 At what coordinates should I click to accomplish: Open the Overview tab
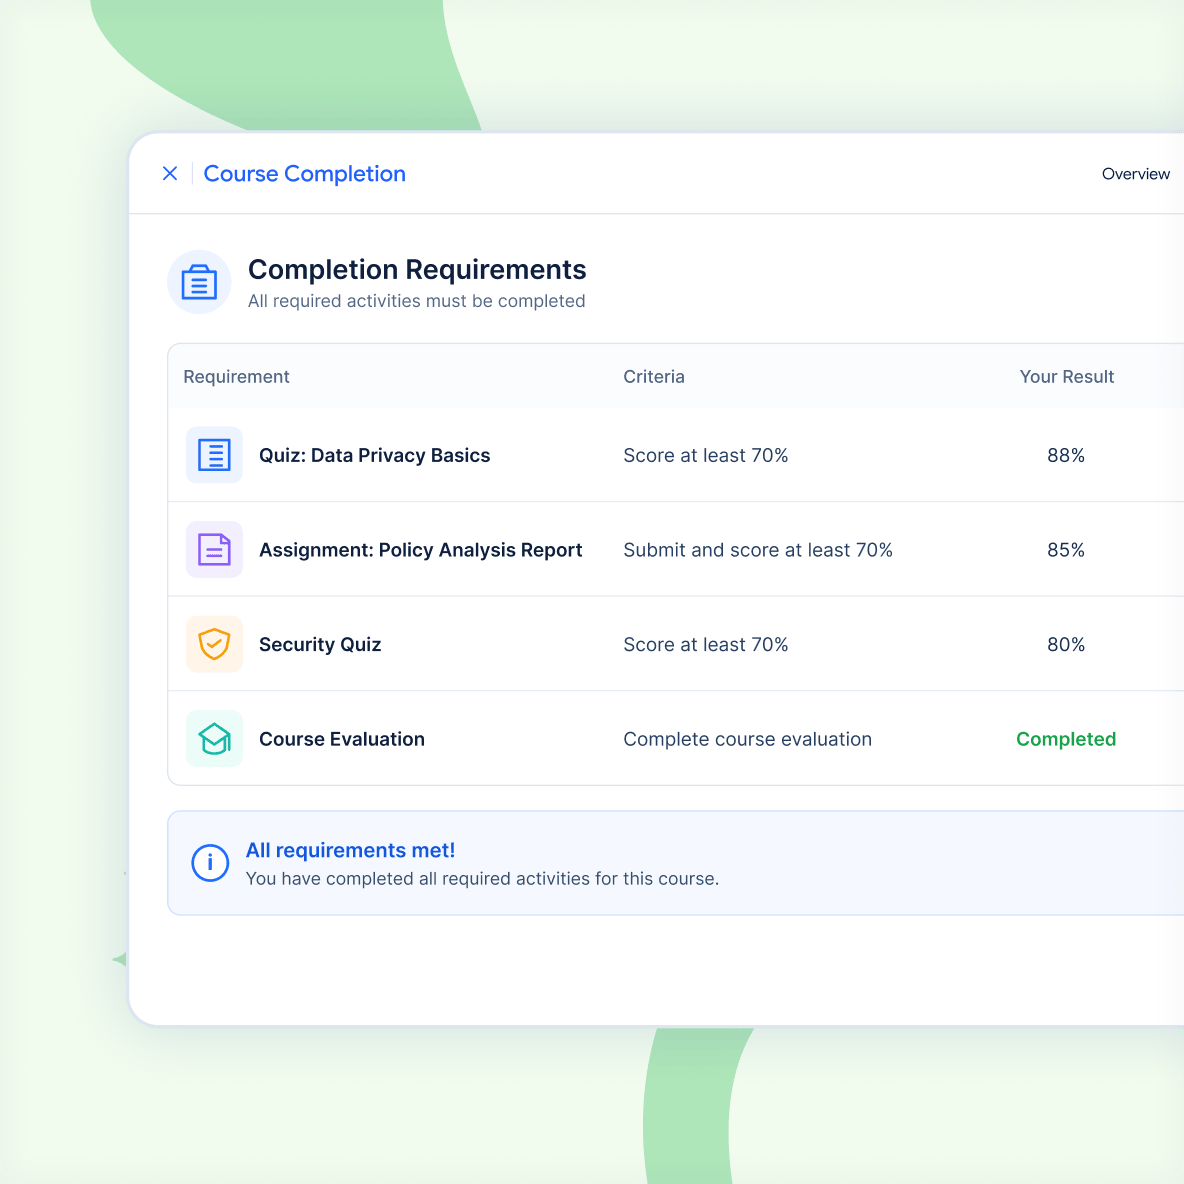pos(1135,174)
